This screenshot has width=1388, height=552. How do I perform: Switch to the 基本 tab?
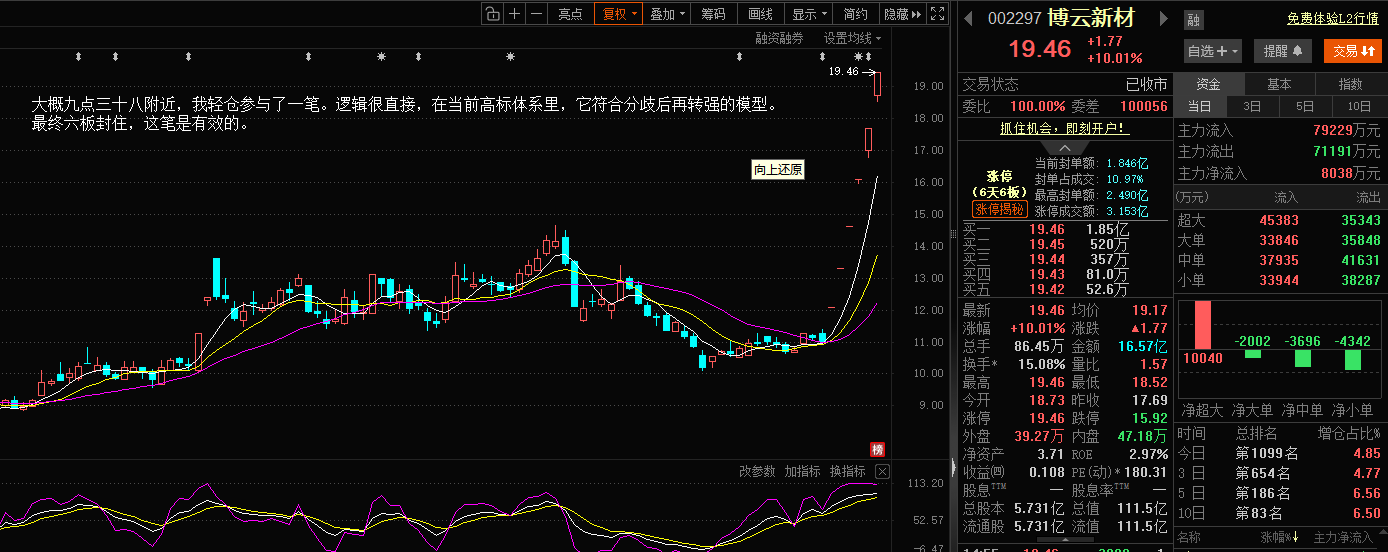click(x=1279, y=85)
